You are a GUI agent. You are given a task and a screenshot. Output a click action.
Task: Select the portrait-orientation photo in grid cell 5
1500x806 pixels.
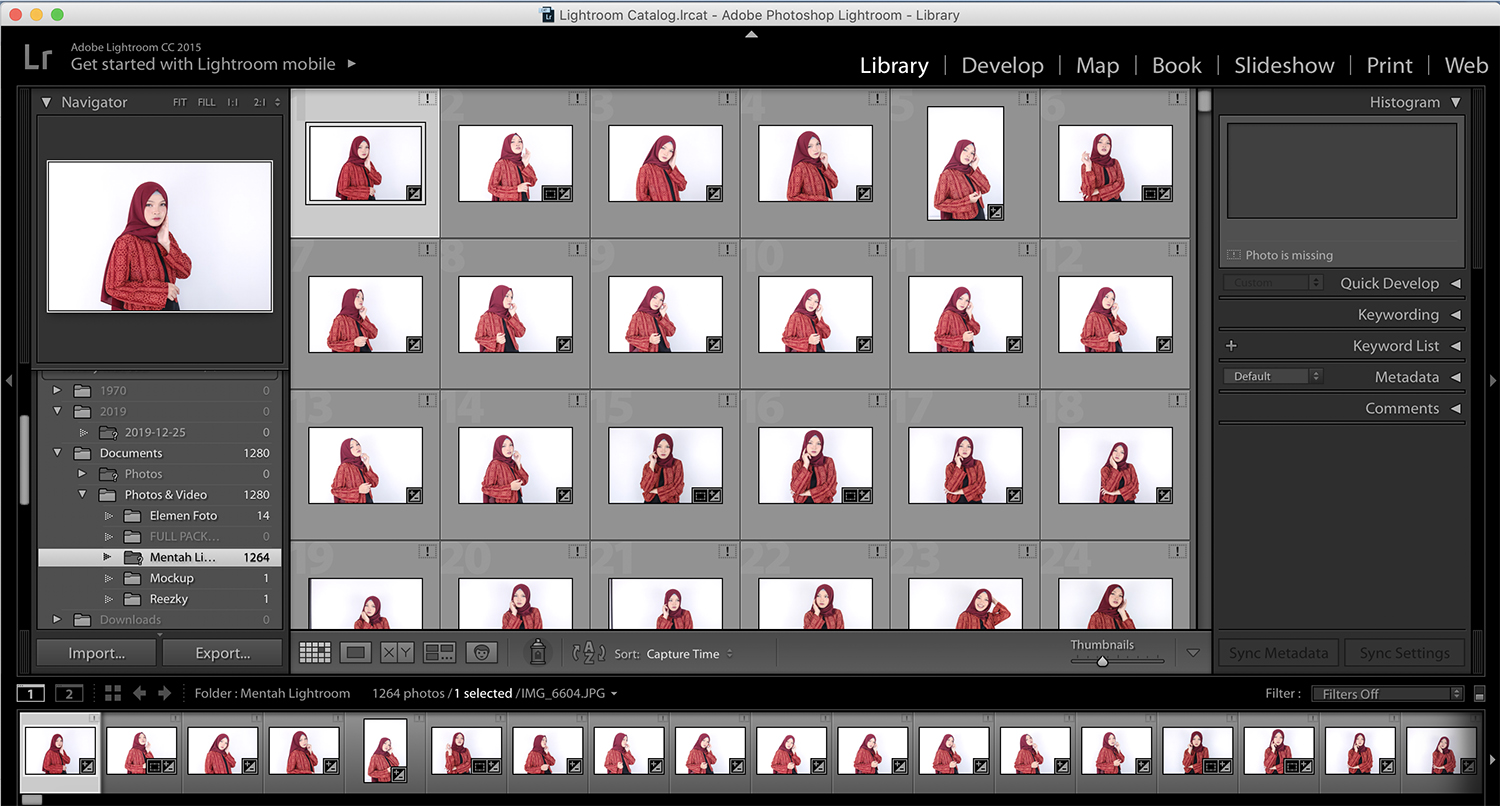pos(965,163)
